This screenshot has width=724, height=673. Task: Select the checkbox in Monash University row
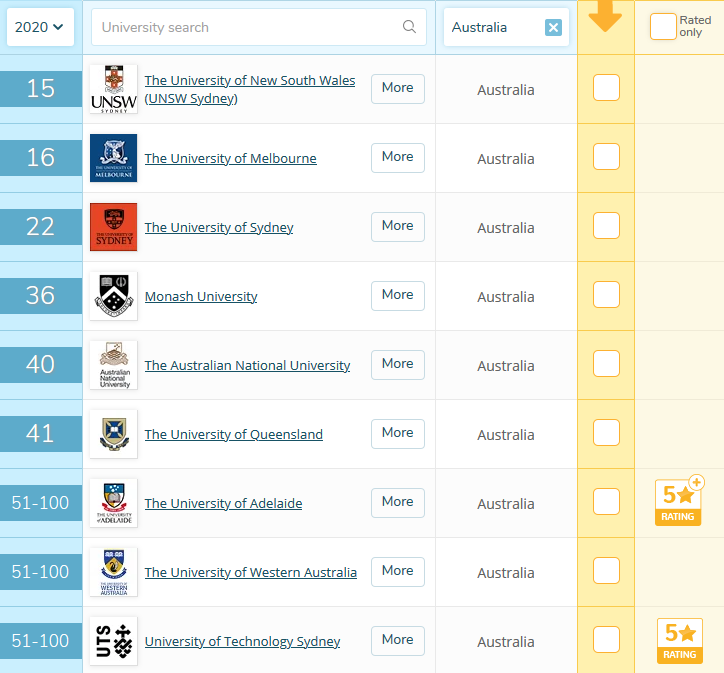tap(606, 295)
